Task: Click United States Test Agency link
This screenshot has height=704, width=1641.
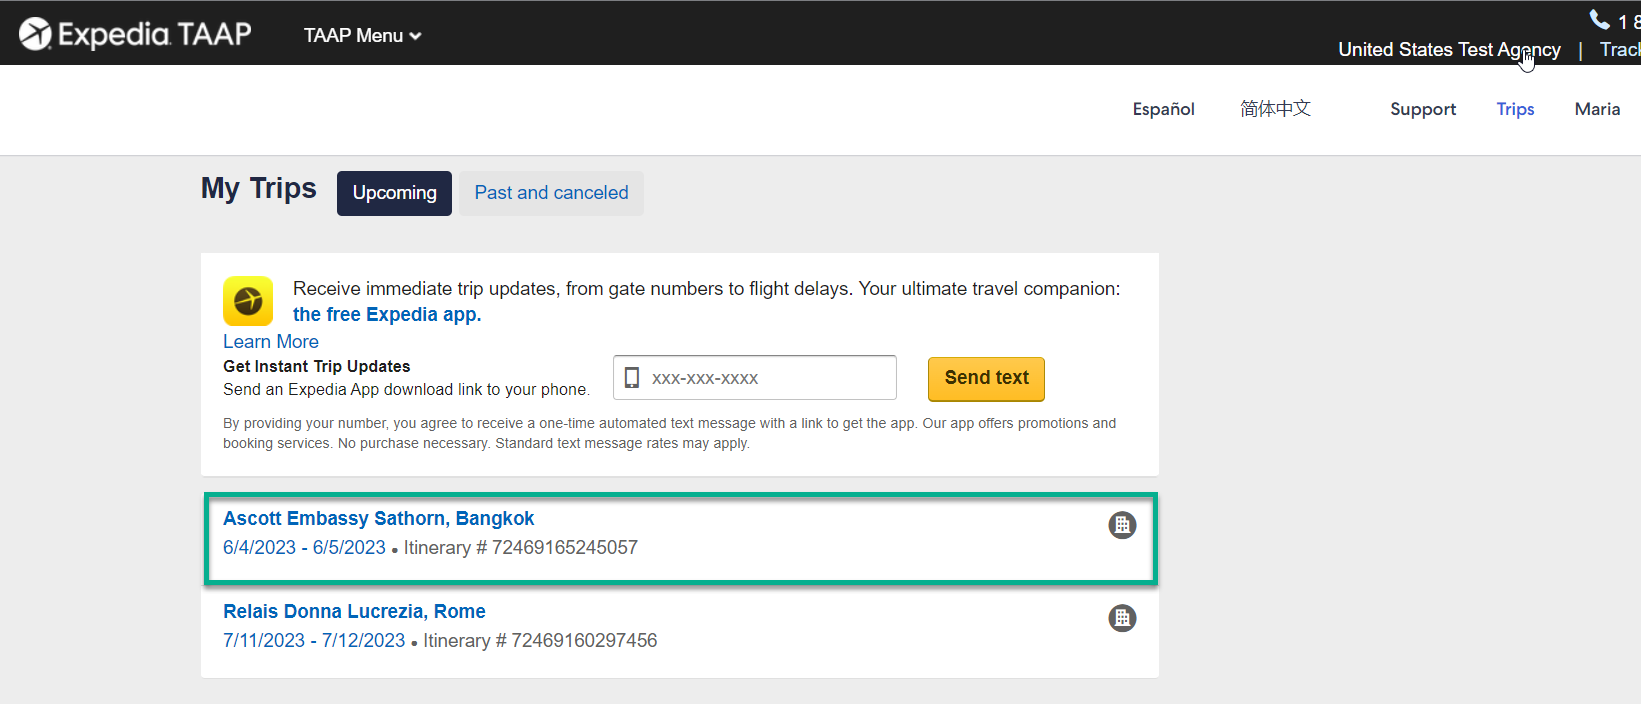Action: point(1449,49)
